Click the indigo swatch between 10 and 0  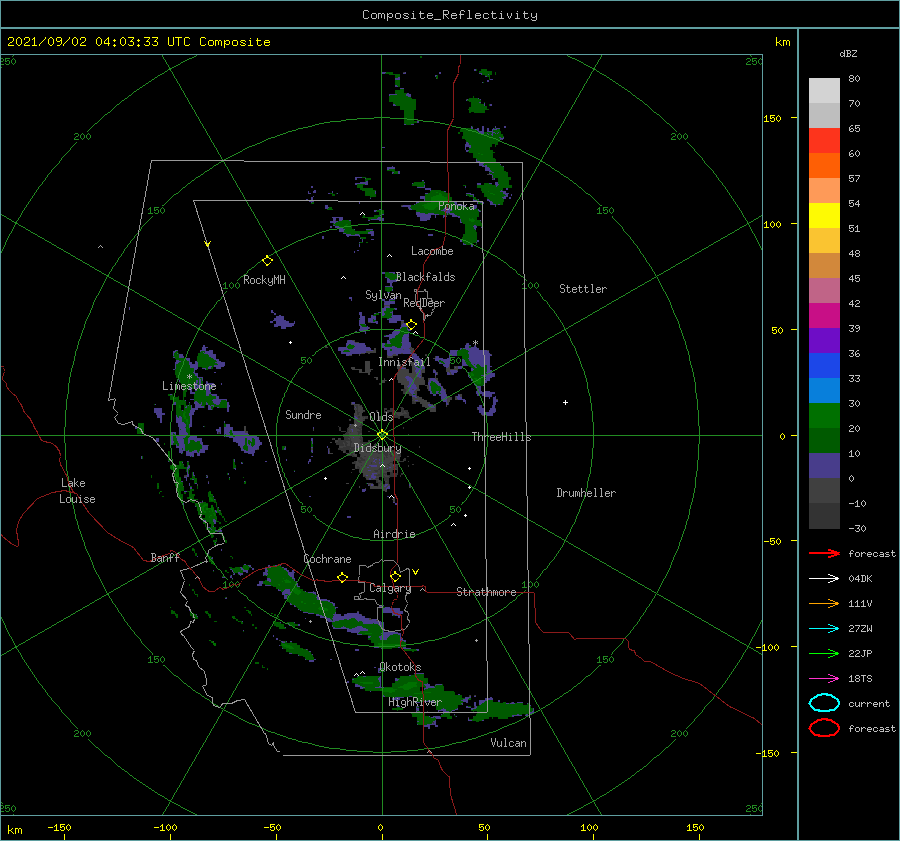pos(824,465)
